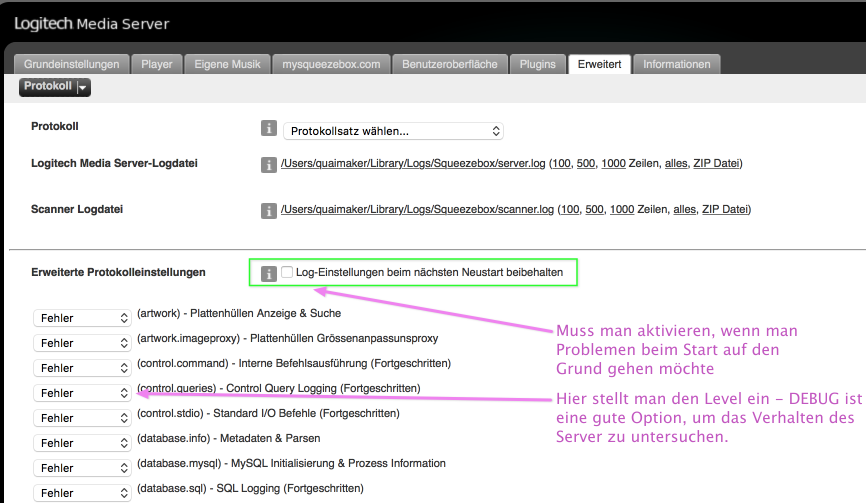Change log level for database.mysql
The height and width of the screenshot is (503, 866).
pos(82,468)
